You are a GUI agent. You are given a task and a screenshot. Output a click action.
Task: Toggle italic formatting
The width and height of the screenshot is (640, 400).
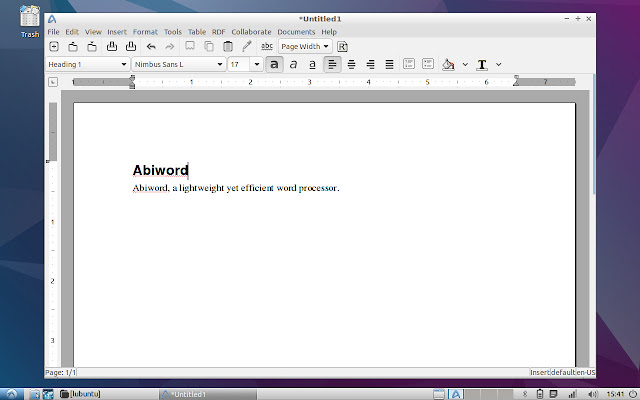point(293,64)
